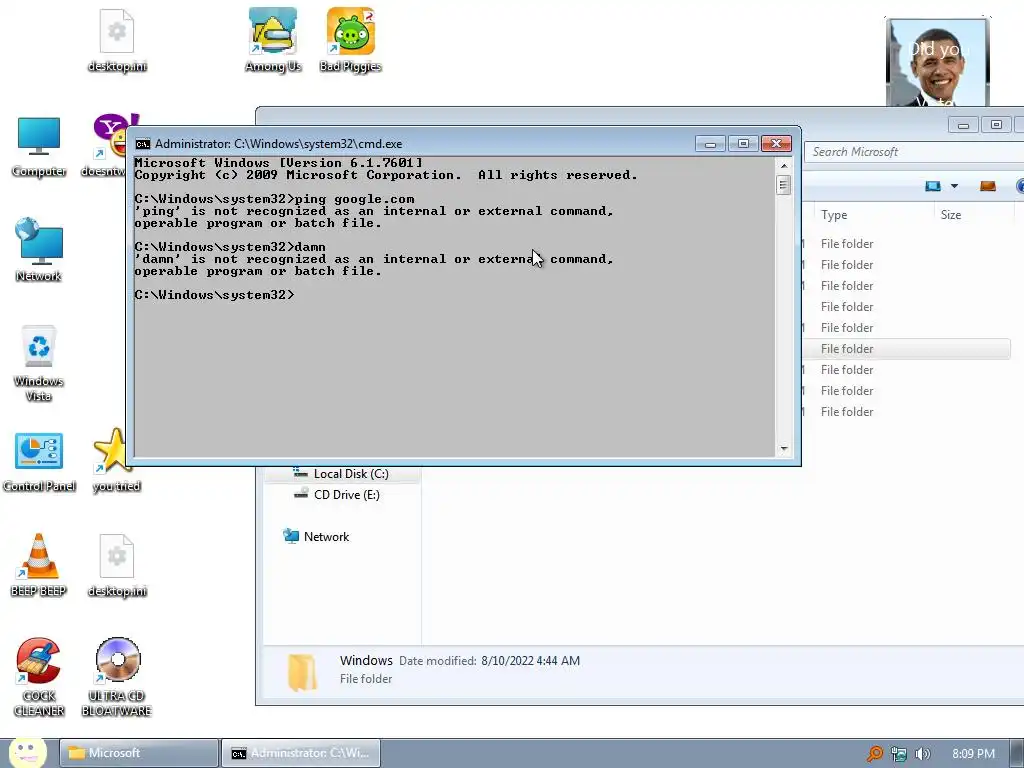Toggle the preview pane icon in Explorer
Image resolution: width=1024 pixels, height=768 pixels.
pos(987,186)
